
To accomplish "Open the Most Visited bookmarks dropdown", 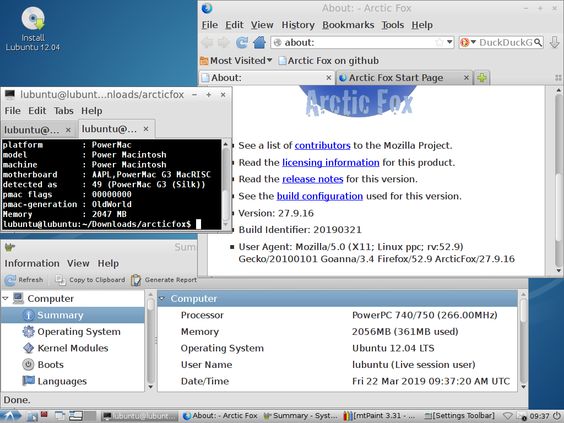I will pyautogui.click(x=236, y=60).
